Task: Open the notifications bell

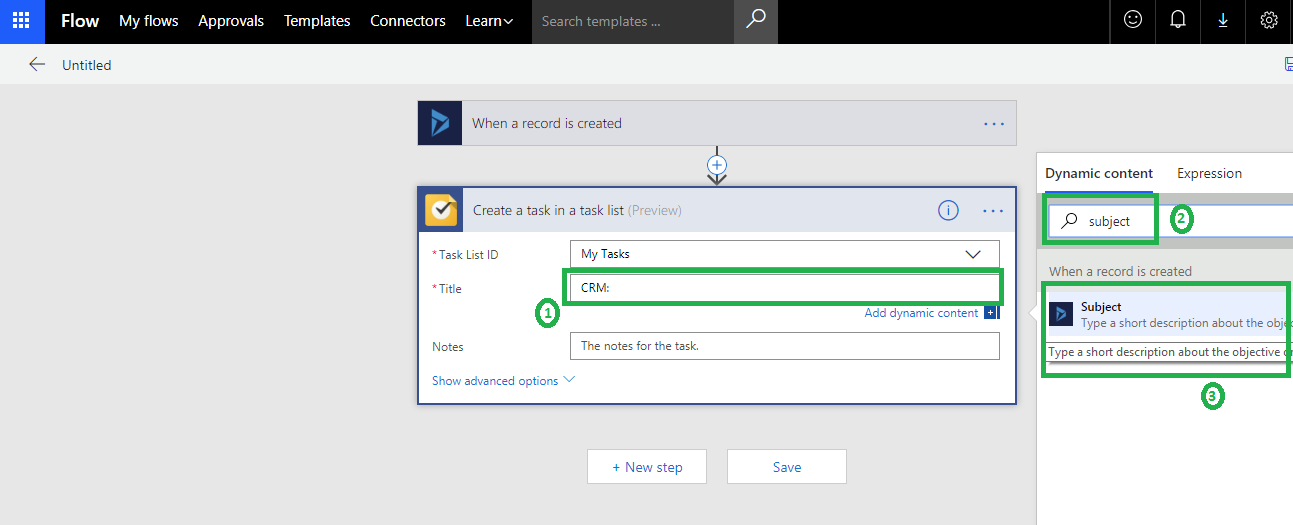Action: point(1178,20)
